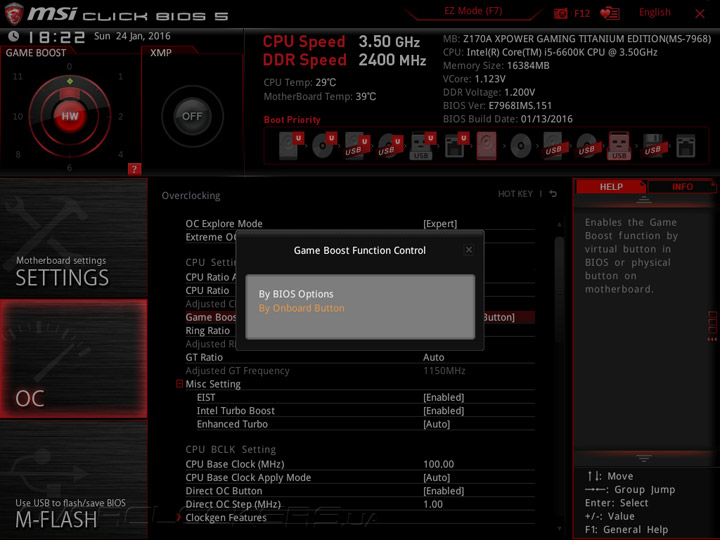
Task: Click the date Sun 24 Jan, 2016
Action: (x=132, y=36)
